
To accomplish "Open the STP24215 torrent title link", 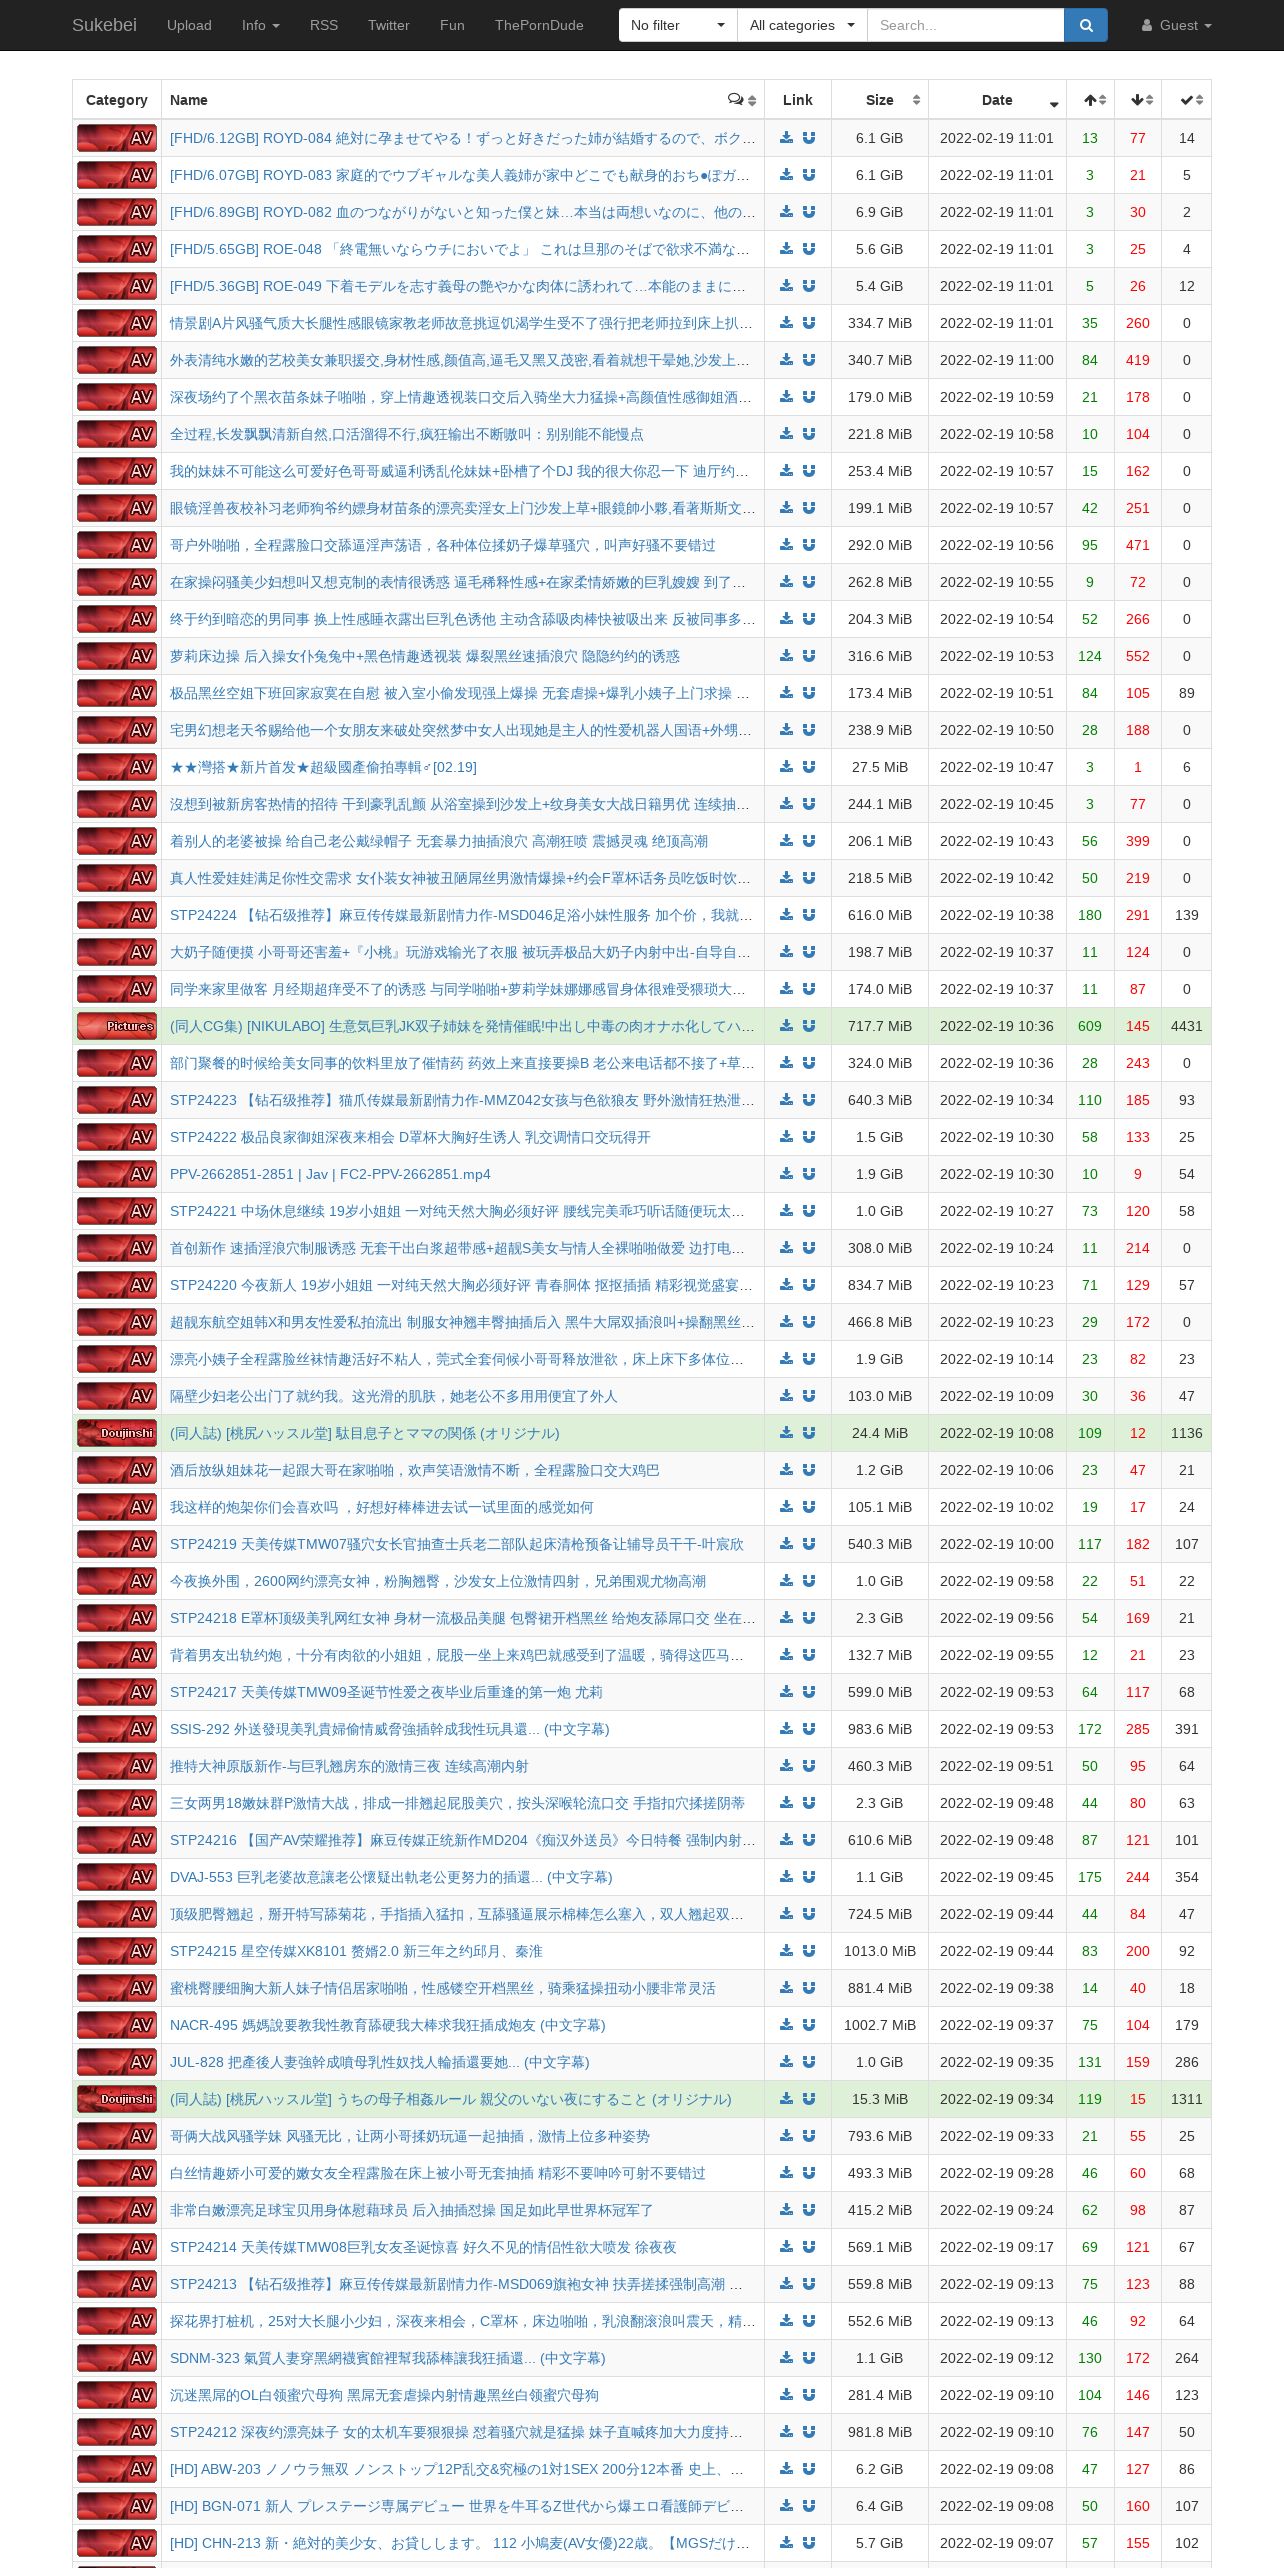I will pyautogui.click(x=356, y=1951).
